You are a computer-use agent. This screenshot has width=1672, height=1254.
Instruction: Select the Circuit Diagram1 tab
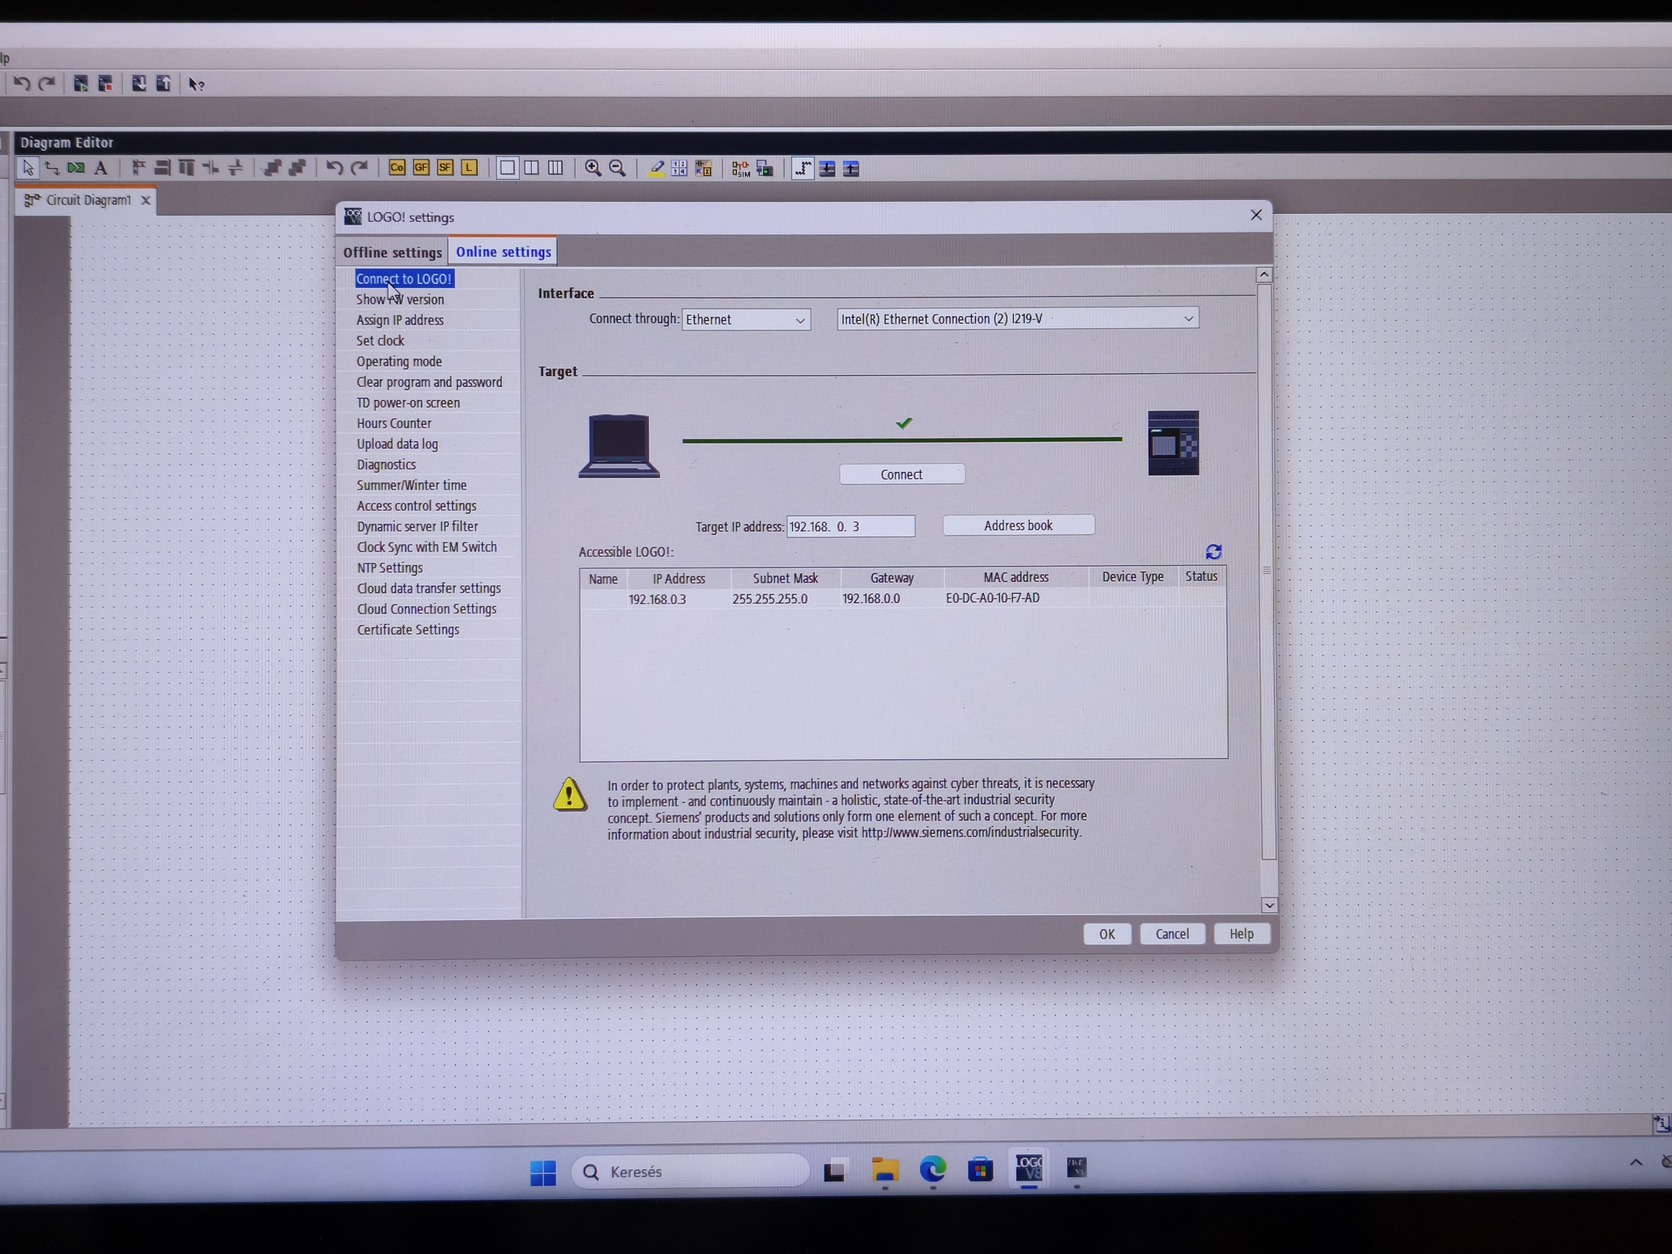(x=88, y=200)
